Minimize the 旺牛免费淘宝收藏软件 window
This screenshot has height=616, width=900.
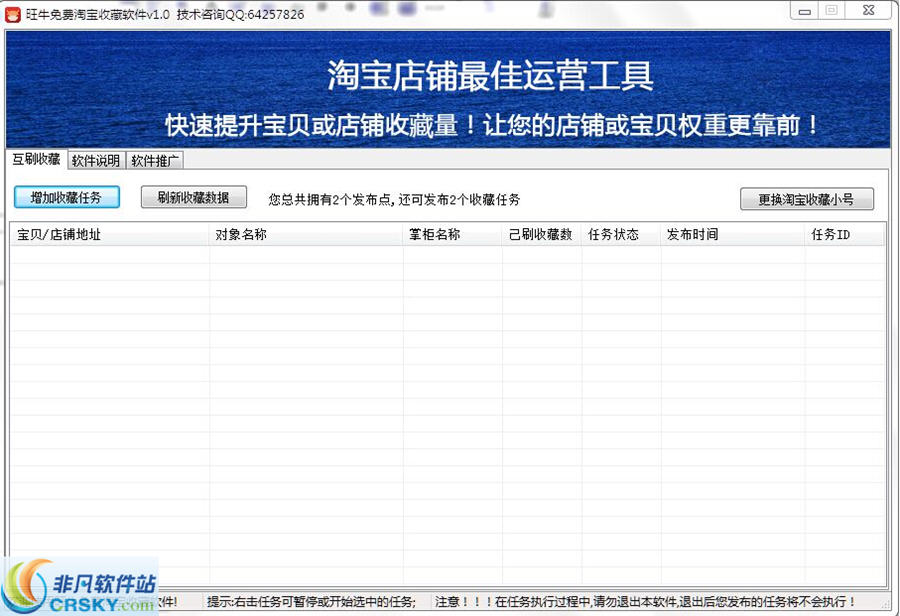point(805,11)
